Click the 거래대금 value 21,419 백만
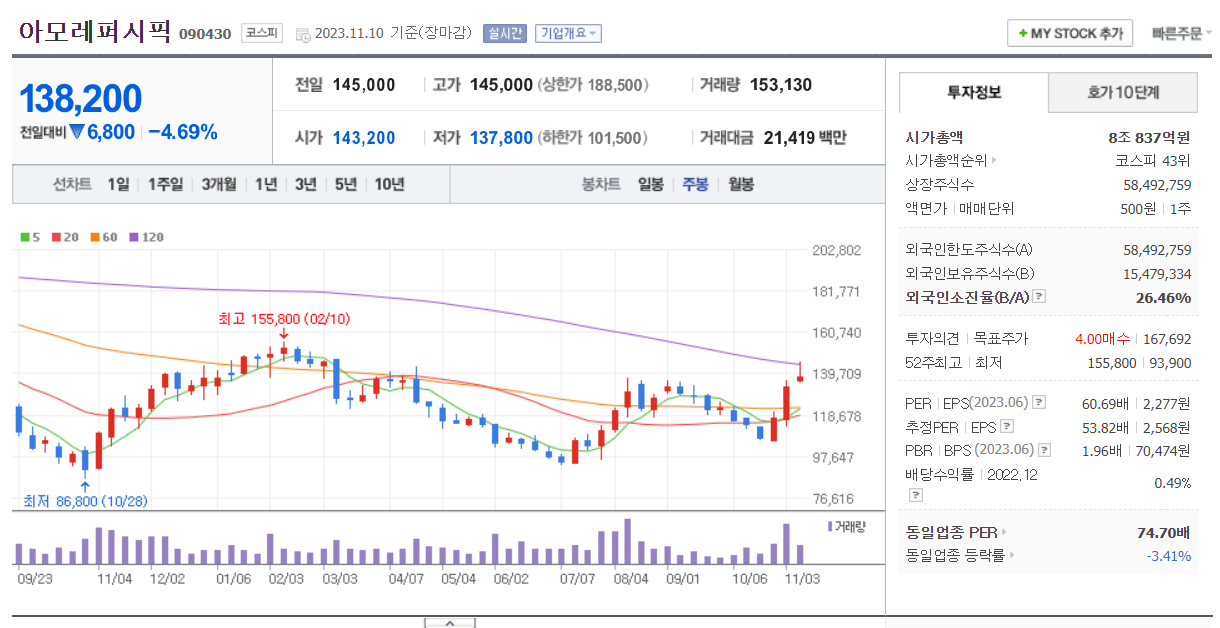The width and height of the screenshot is (1220, 628). coord(805,138)
